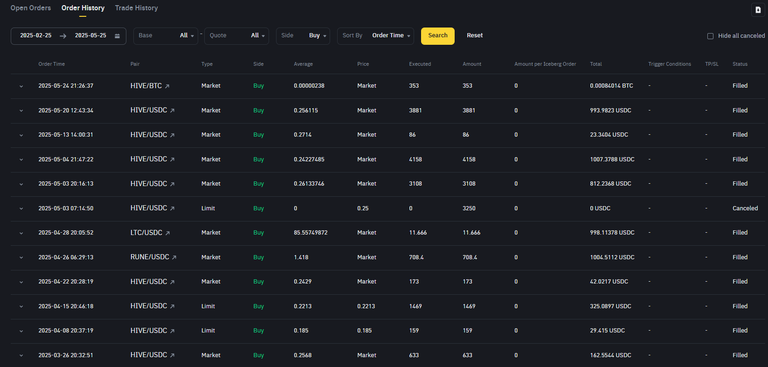
Task: Click the end date 2025-05-25 field
Action: coord(90,36)
